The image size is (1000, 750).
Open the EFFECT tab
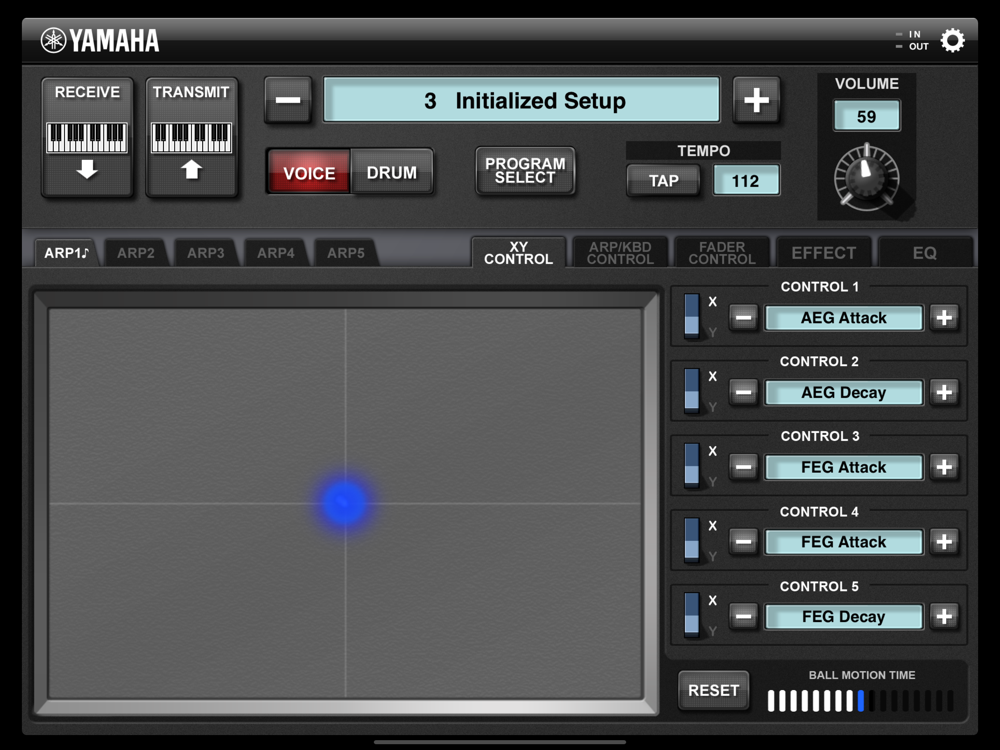coord(823,253)
